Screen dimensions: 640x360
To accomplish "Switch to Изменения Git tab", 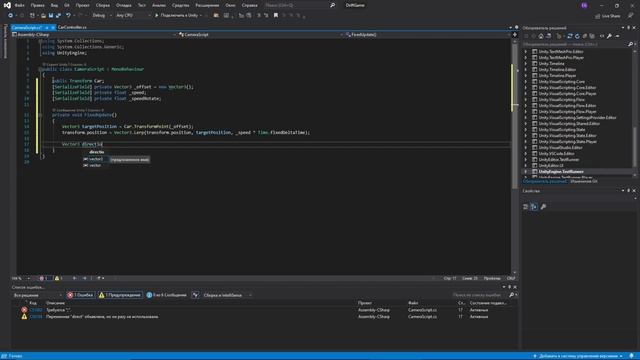I will 584,181.
